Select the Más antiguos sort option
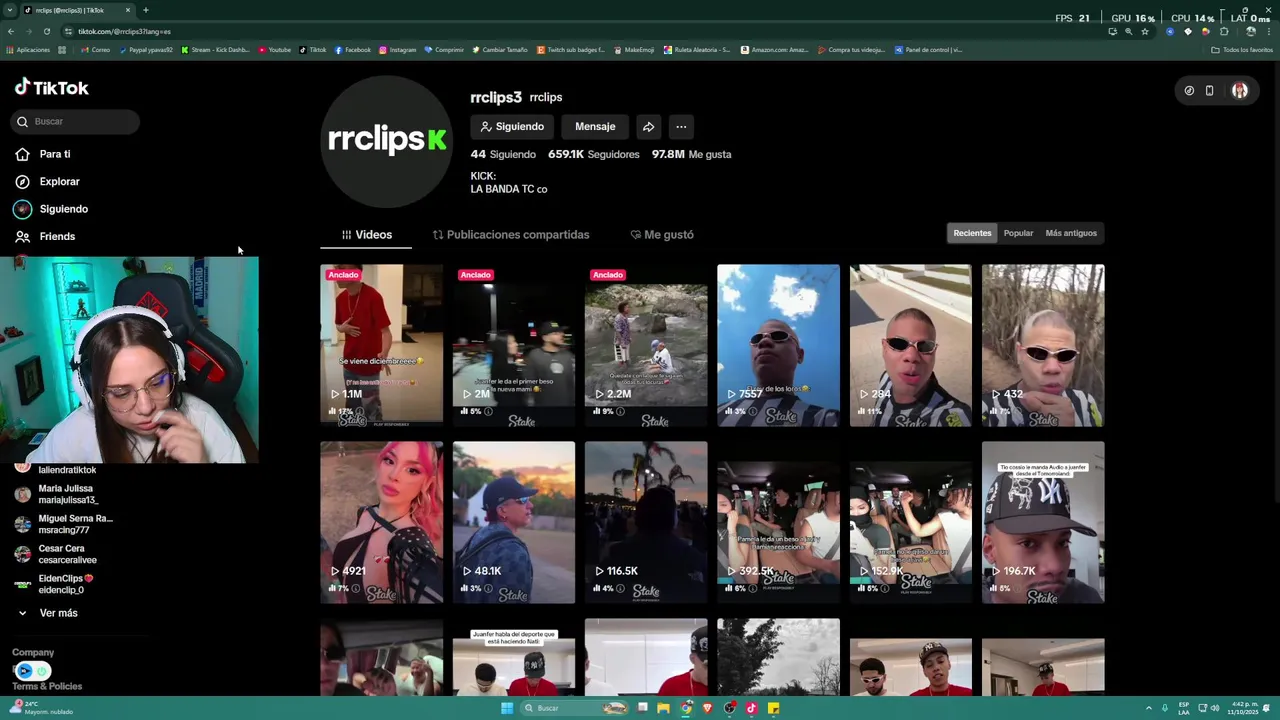The width and height of the screenshot is (1280, 720). (x=1071, y=233)
